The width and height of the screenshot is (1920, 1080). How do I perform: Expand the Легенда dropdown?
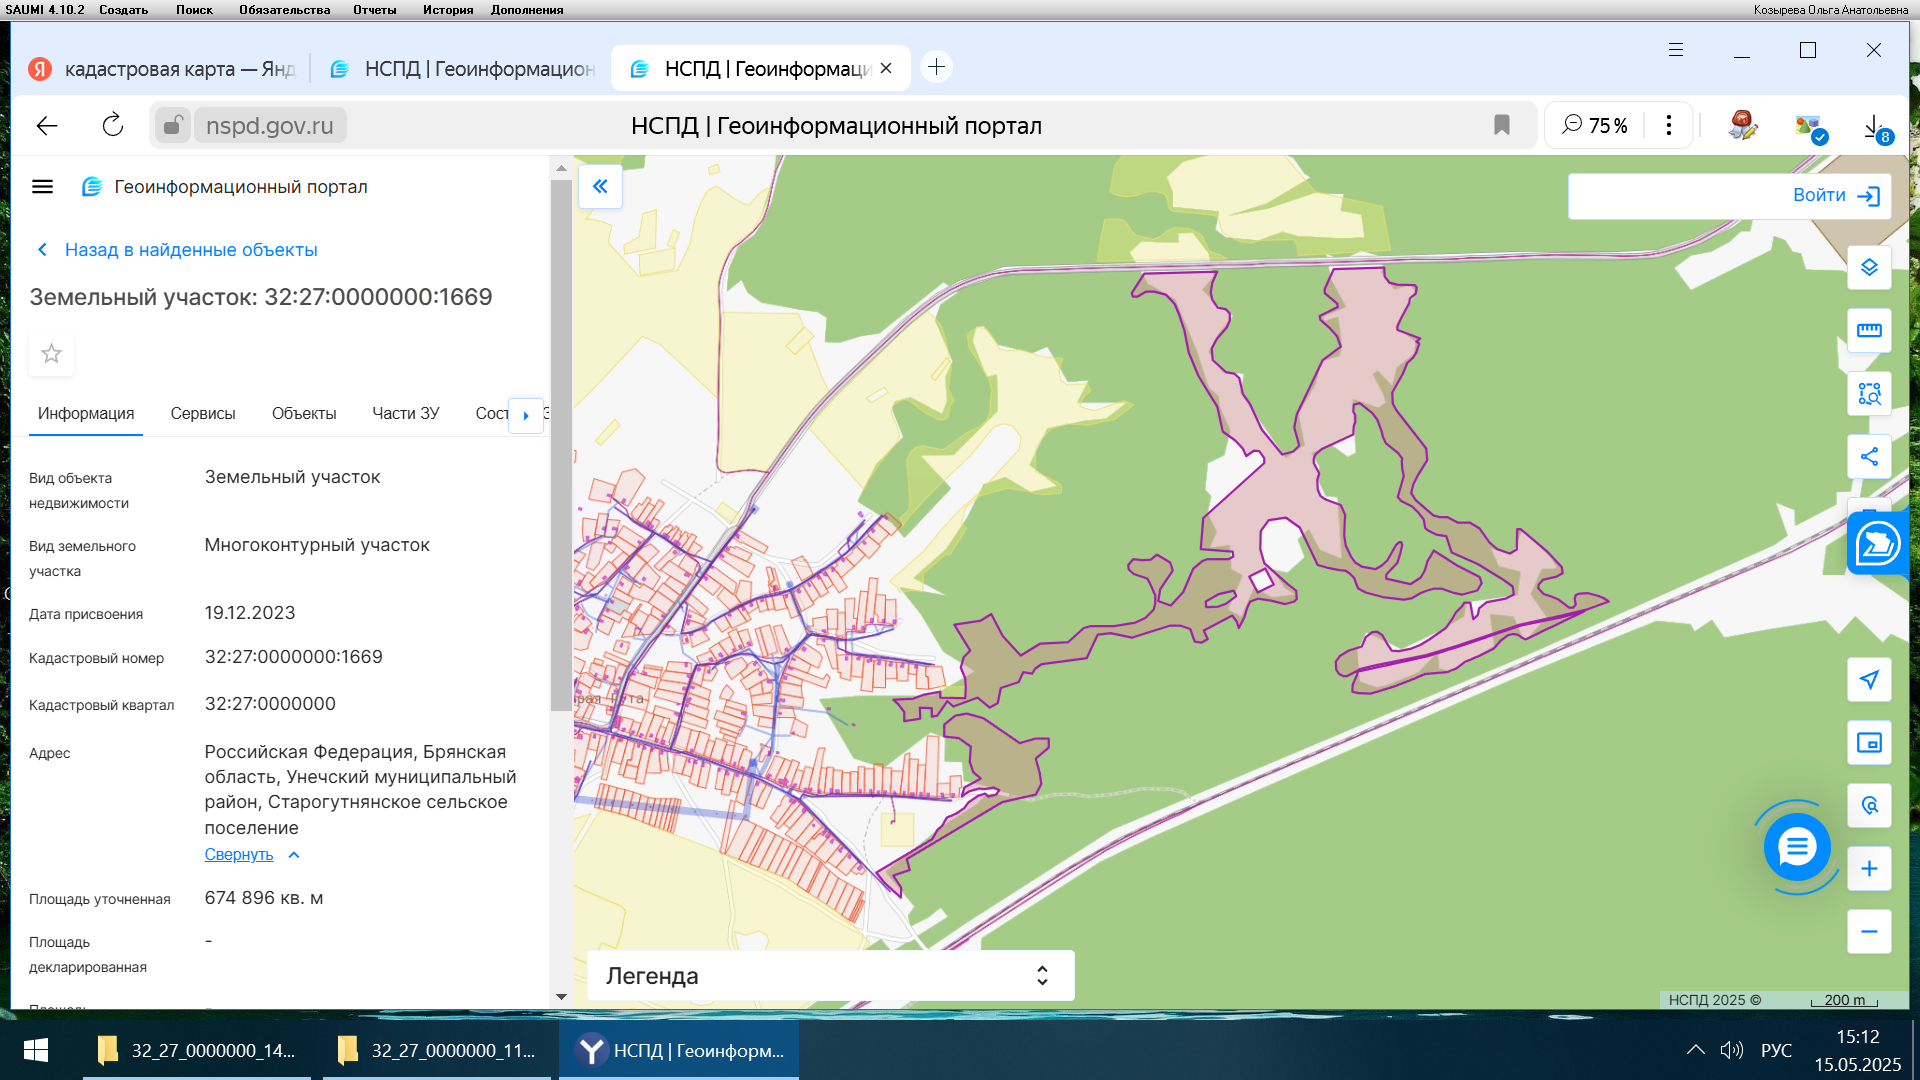click(x=831, y=976)
